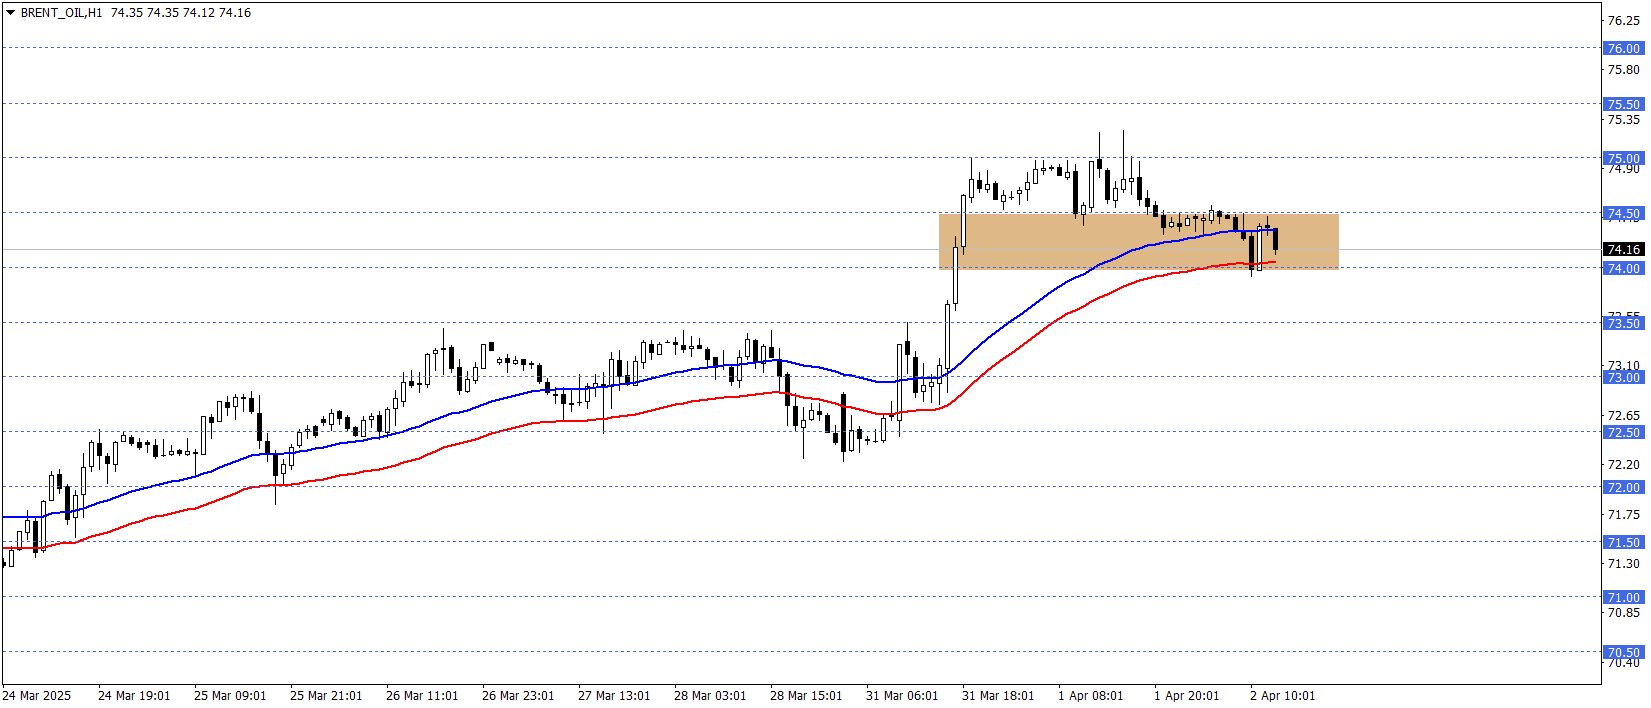Image resolution: width=1651 pixels, height=708 pixels.
Task: Click the 76.00 horizontal level price tag
Action: tap(1623, 48)
